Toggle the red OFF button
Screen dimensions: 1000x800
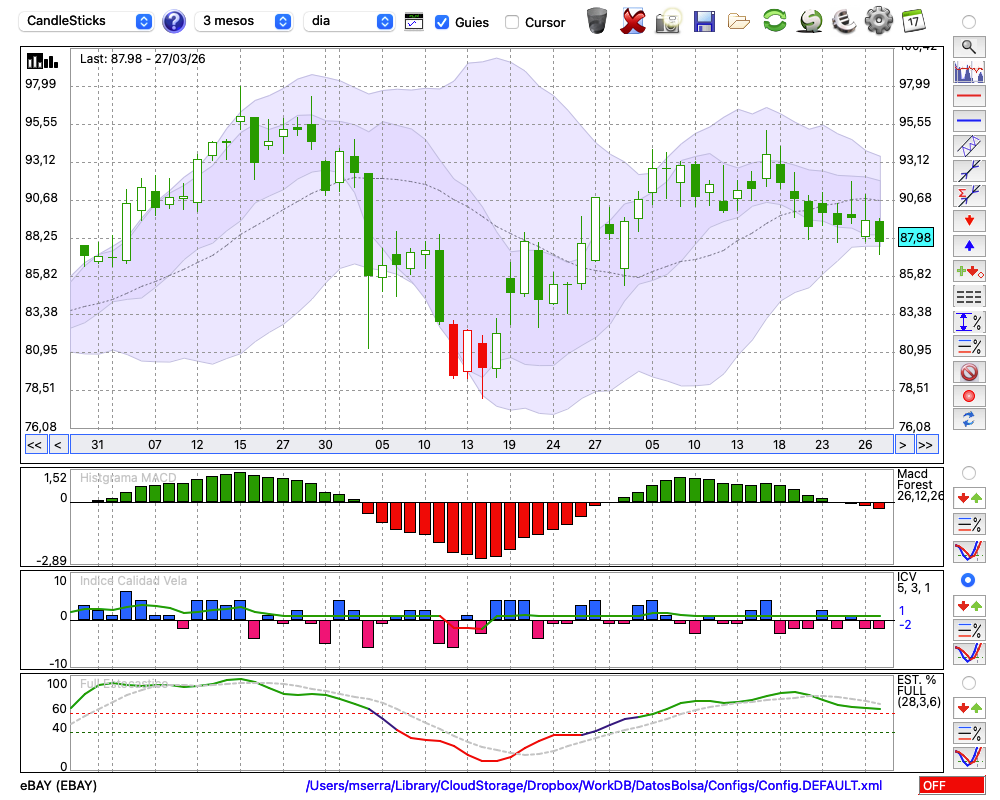[x=952, y=785]
